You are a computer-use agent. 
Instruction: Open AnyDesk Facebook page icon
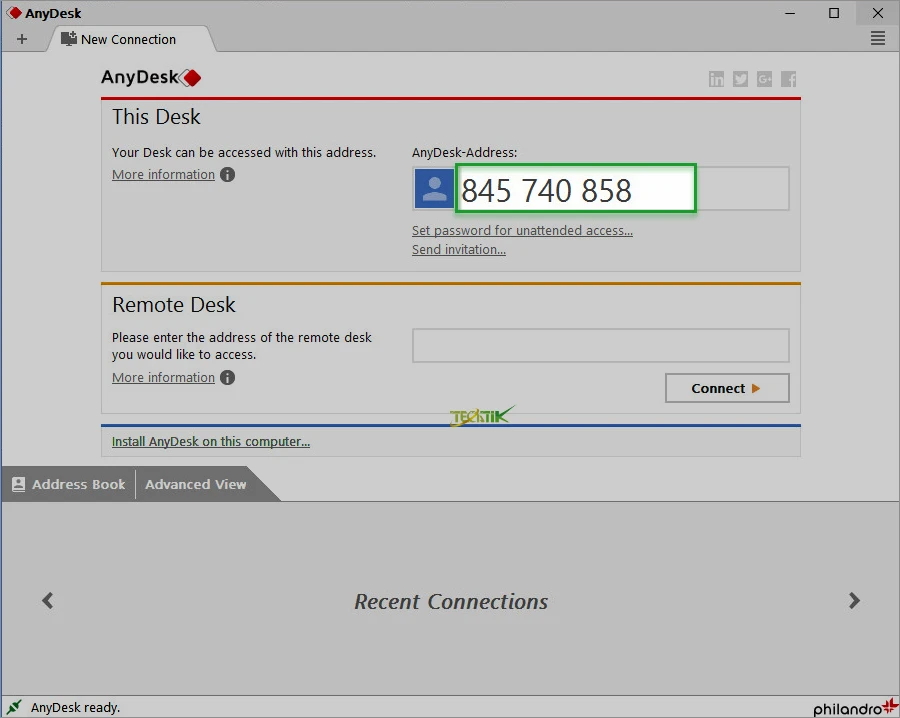pyautogui.click(x=789, y=79)
